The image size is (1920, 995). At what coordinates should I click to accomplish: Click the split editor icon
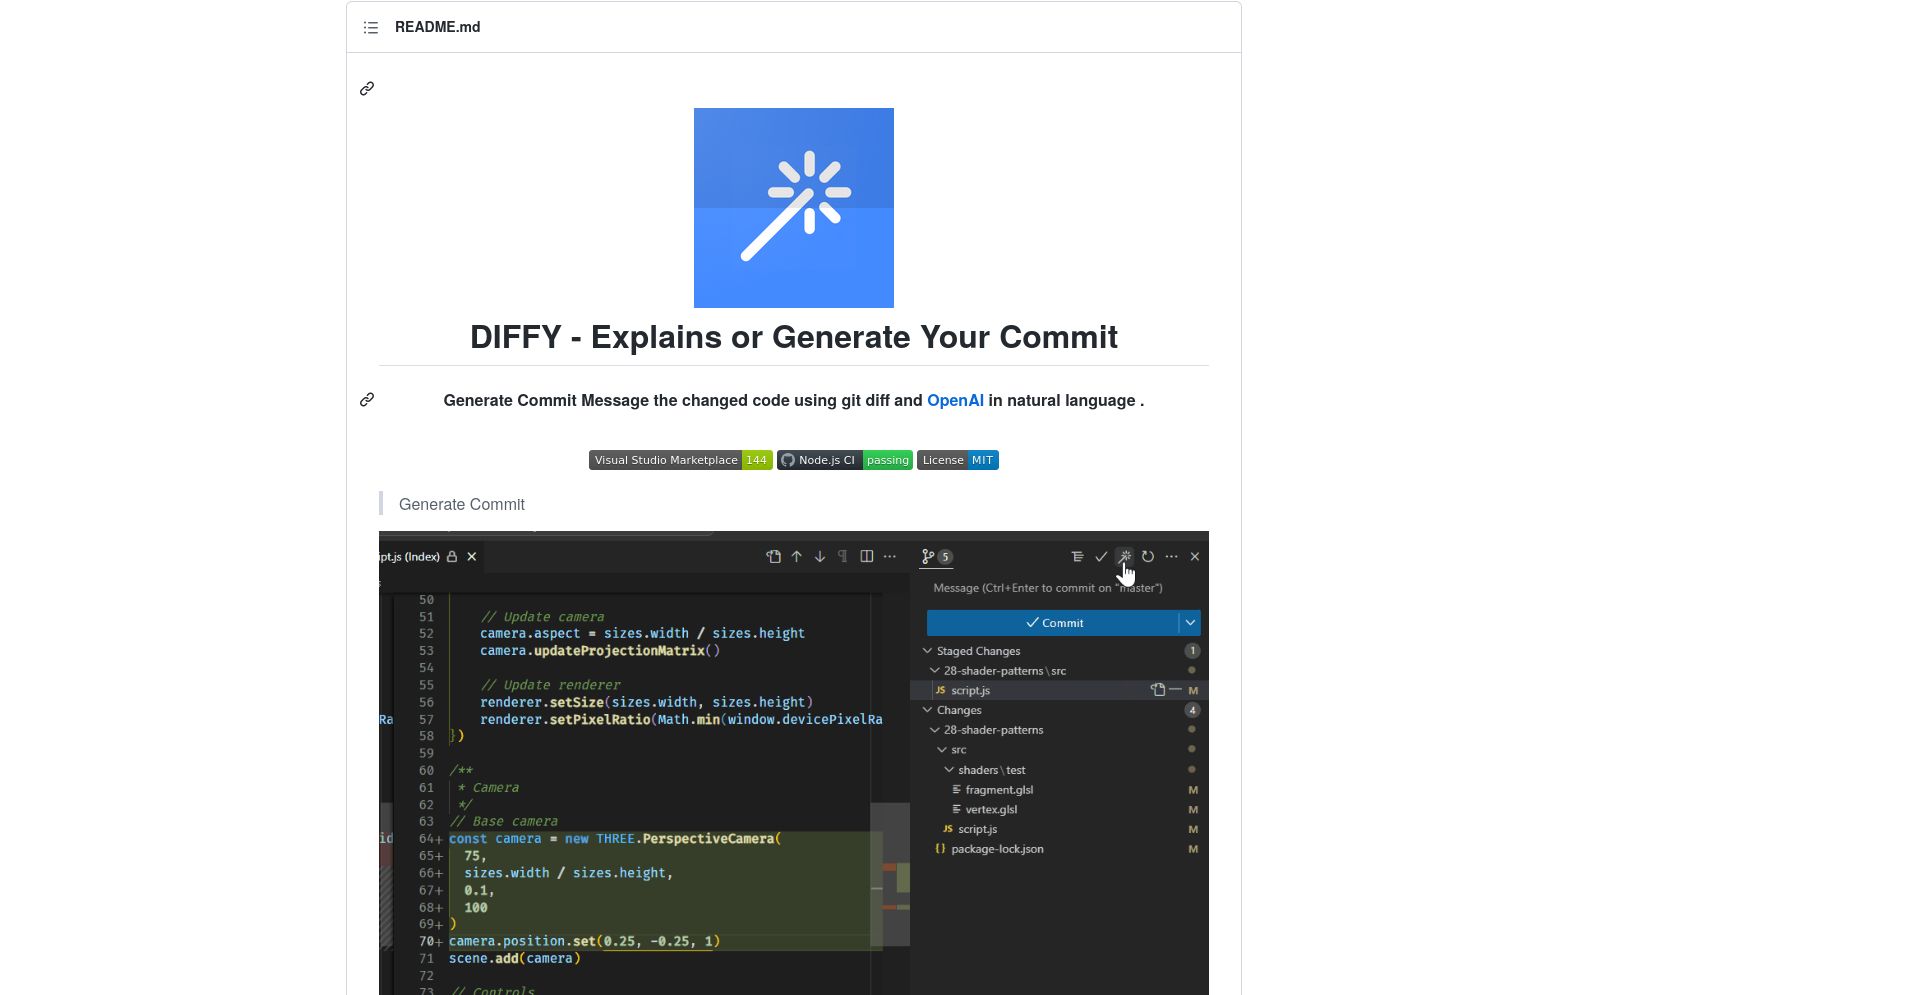[x=867, y=556]
